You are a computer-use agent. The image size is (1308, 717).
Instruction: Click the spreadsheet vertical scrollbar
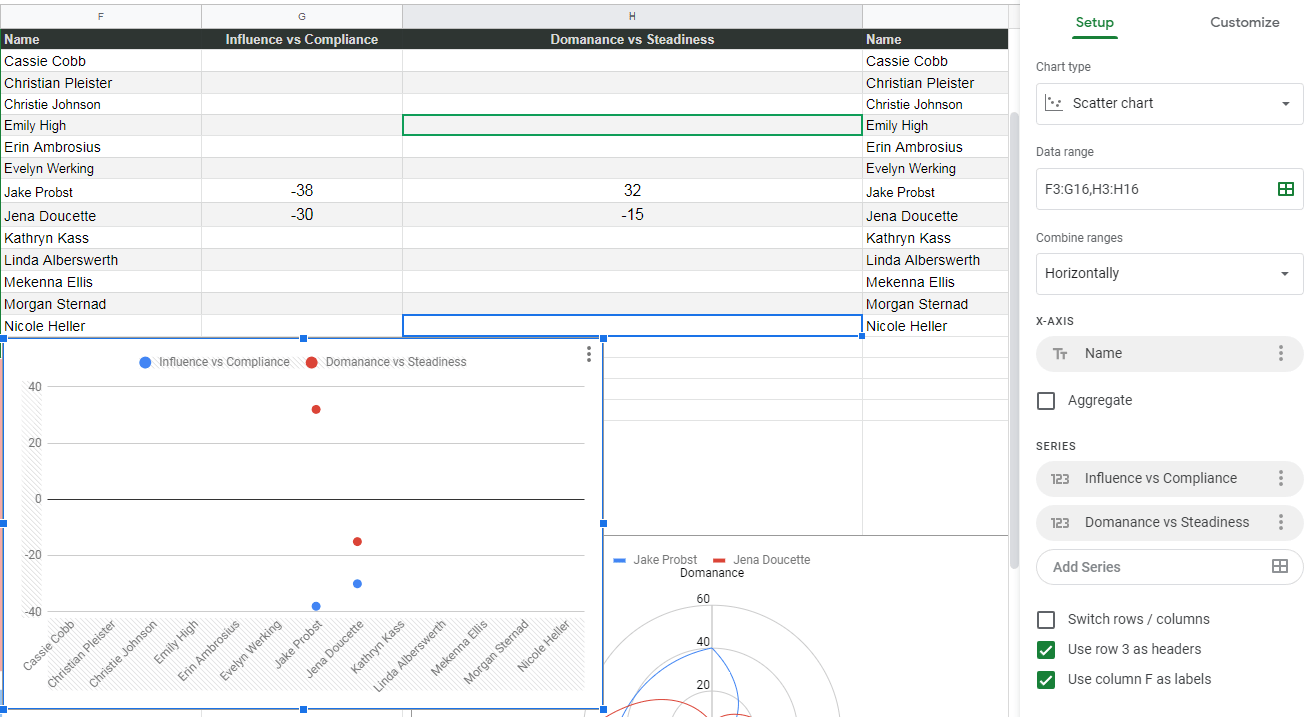(1014, 340)
